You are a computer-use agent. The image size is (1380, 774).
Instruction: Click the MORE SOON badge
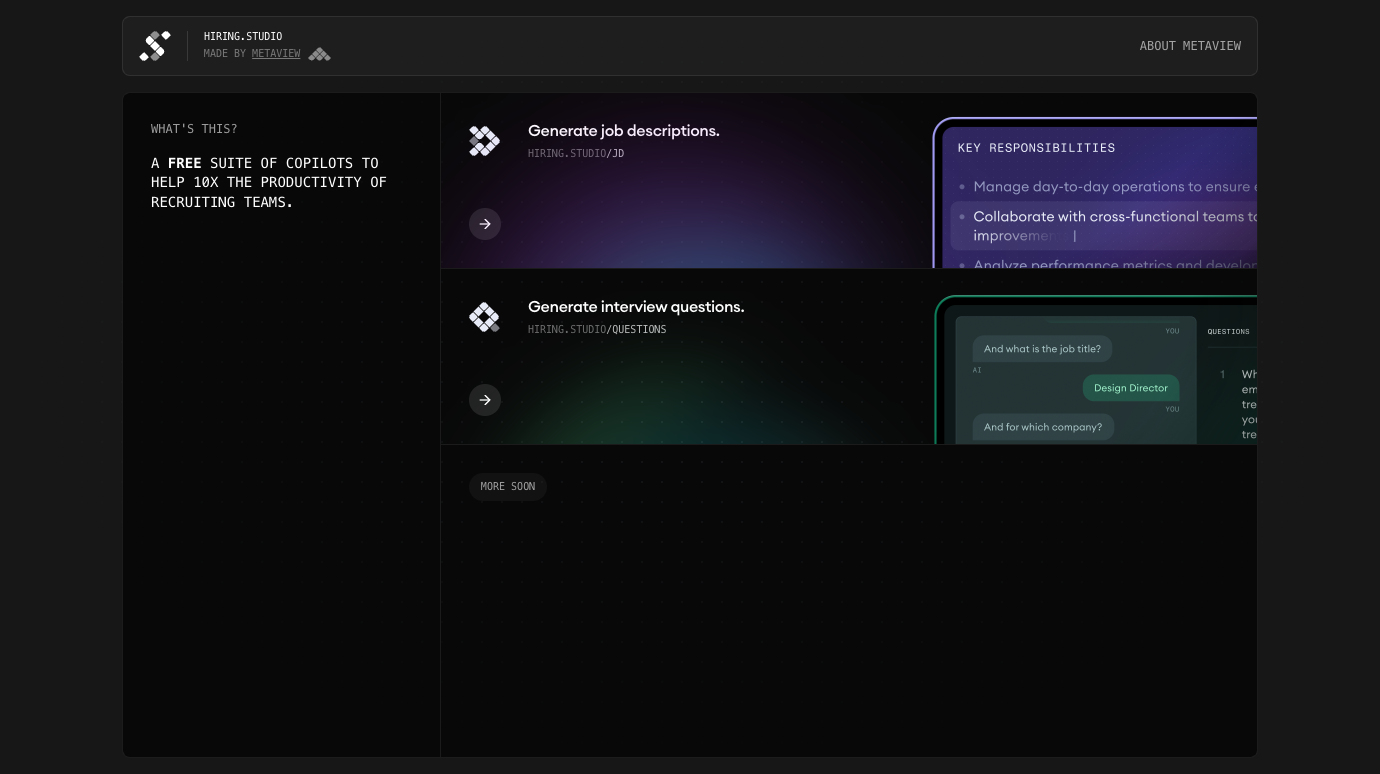coord(507,486)
